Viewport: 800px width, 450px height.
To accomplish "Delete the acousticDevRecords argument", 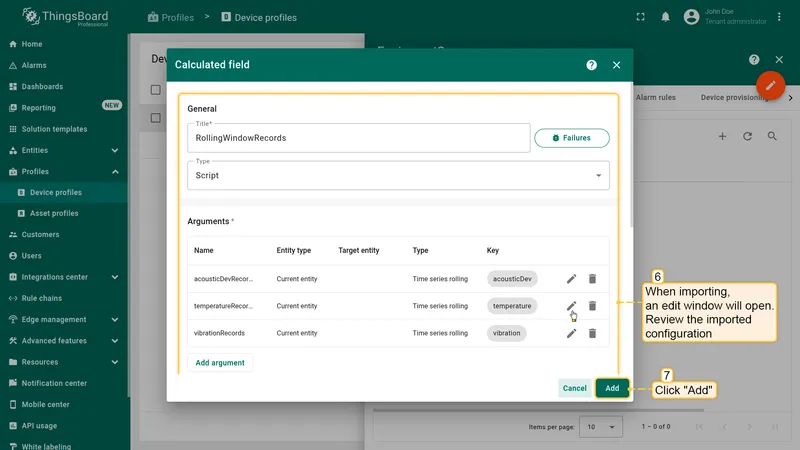I will (x=592, y=279).
